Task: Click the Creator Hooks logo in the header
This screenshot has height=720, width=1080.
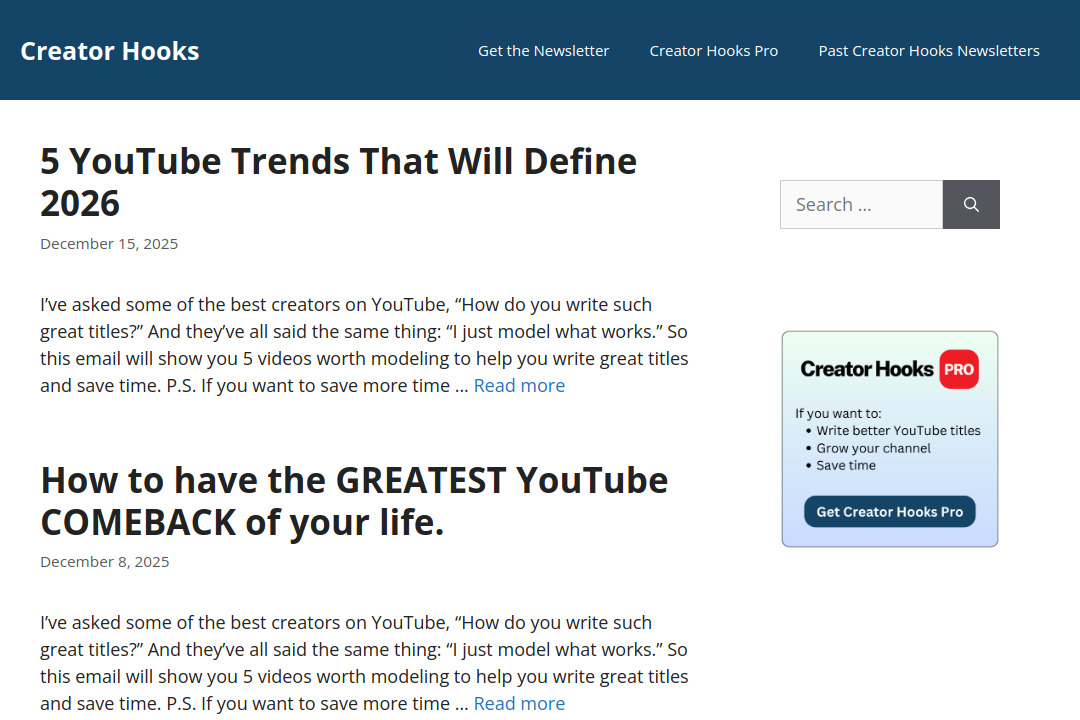Action: coord(109,50)
